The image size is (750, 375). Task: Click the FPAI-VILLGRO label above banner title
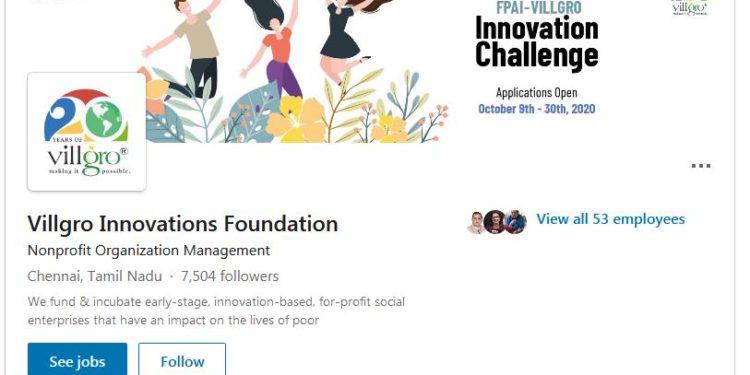tap(537, 7)
